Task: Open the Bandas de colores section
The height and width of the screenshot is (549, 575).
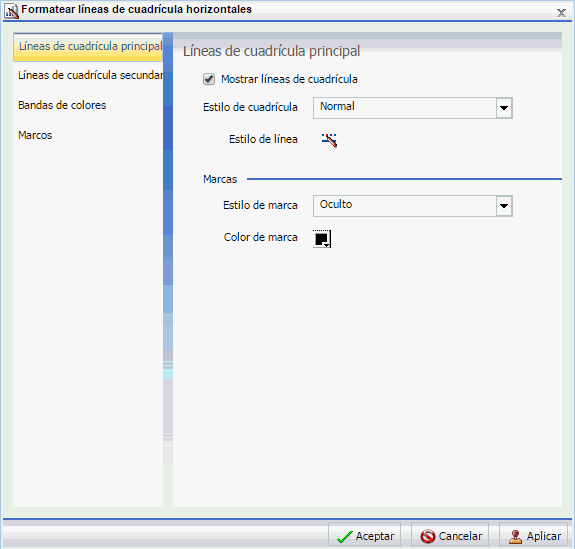Action: (62, 105)
